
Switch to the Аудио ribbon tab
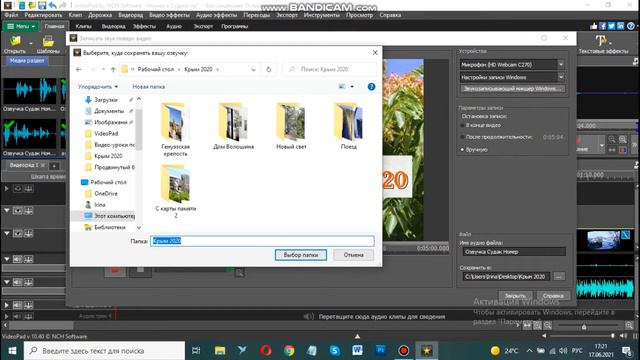173,26
